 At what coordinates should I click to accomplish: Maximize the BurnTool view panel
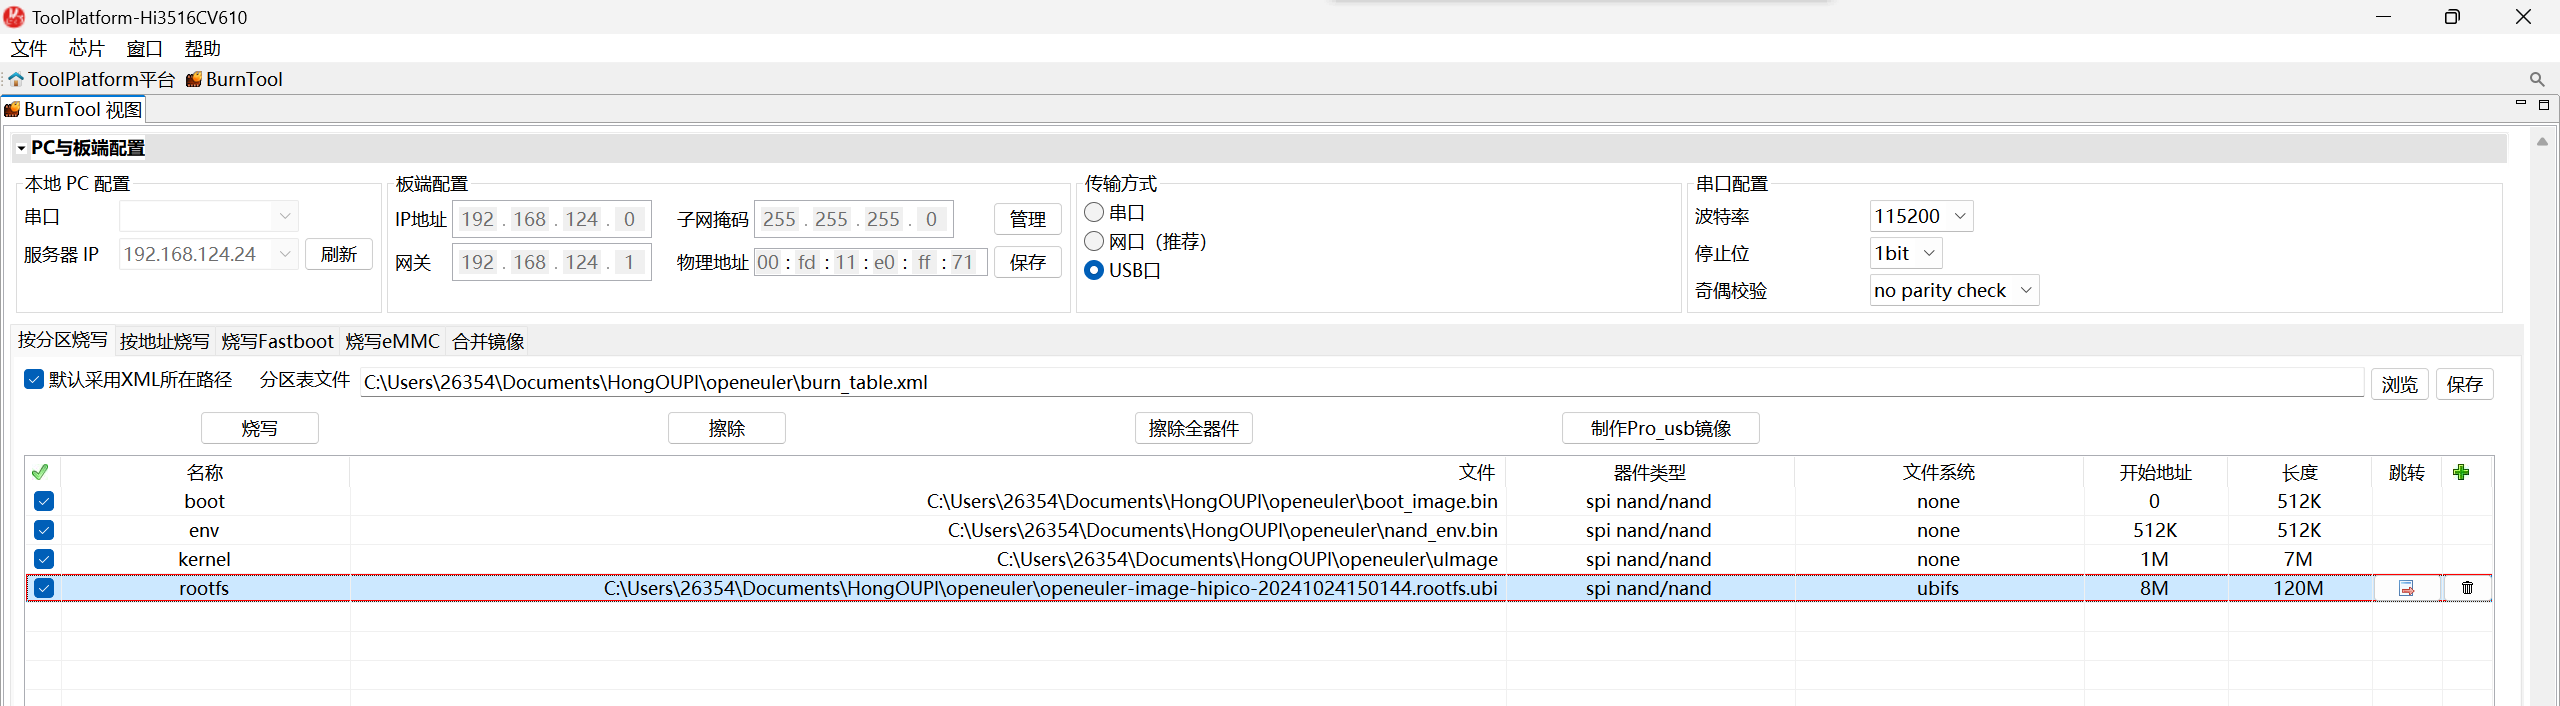2544,104
